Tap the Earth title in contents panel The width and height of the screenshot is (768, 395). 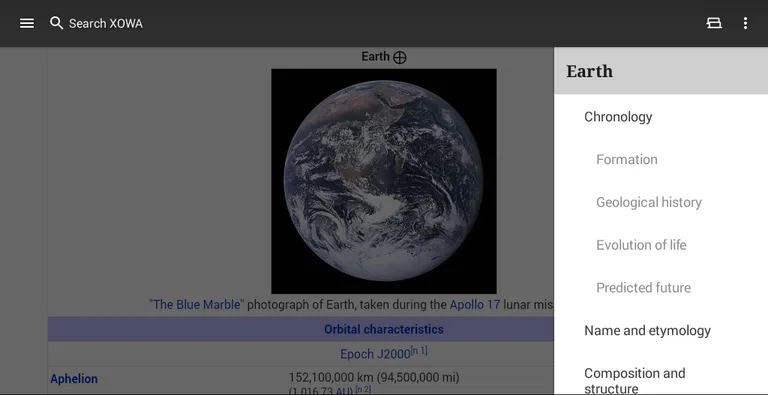(x=589, y=71)
